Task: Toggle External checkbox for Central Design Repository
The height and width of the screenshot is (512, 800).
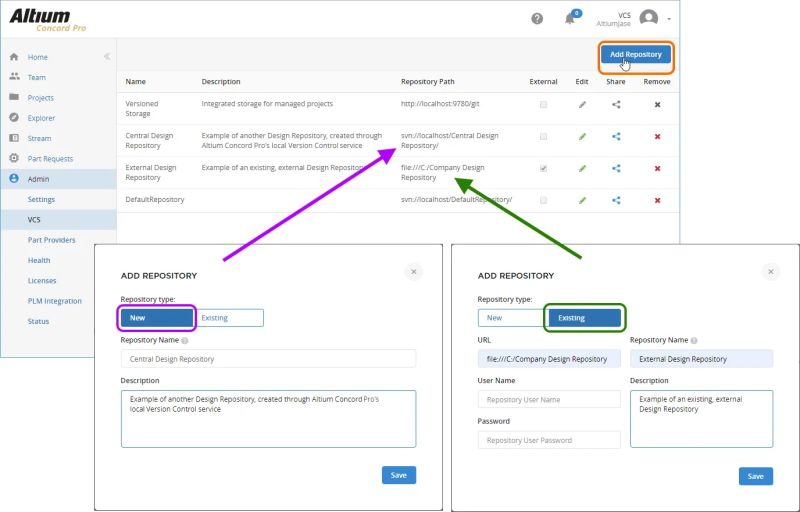Action: coord(543,137)
